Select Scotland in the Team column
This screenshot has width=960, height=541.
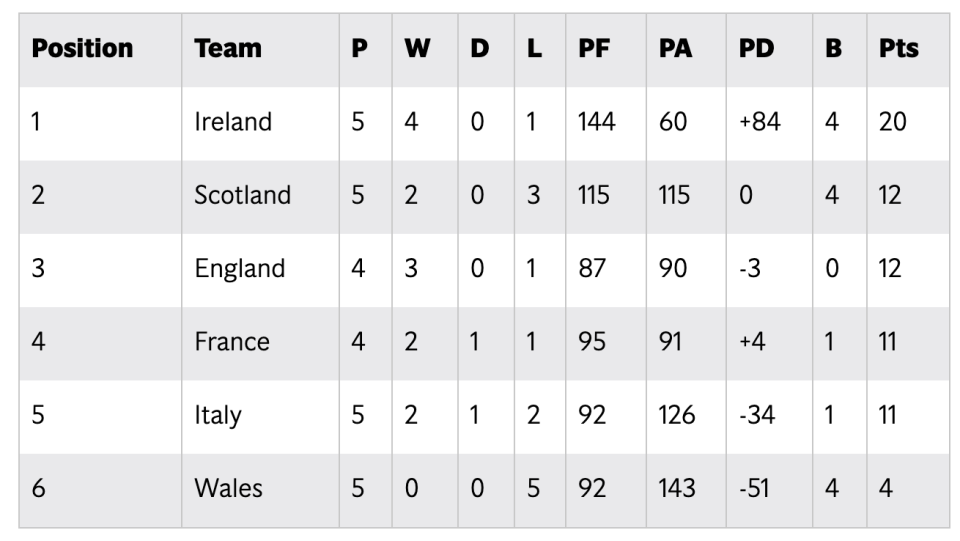point(242,195)
